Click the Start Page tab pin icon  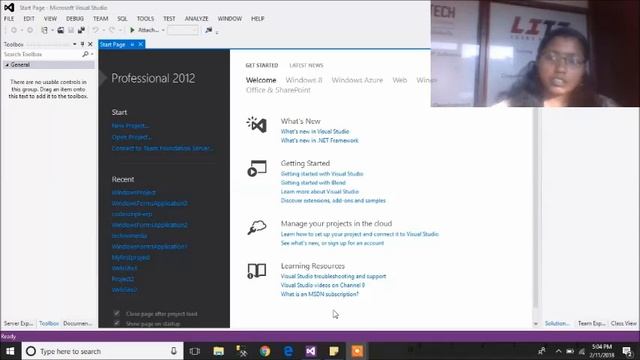pyautogui.click(x=132, y=44)
